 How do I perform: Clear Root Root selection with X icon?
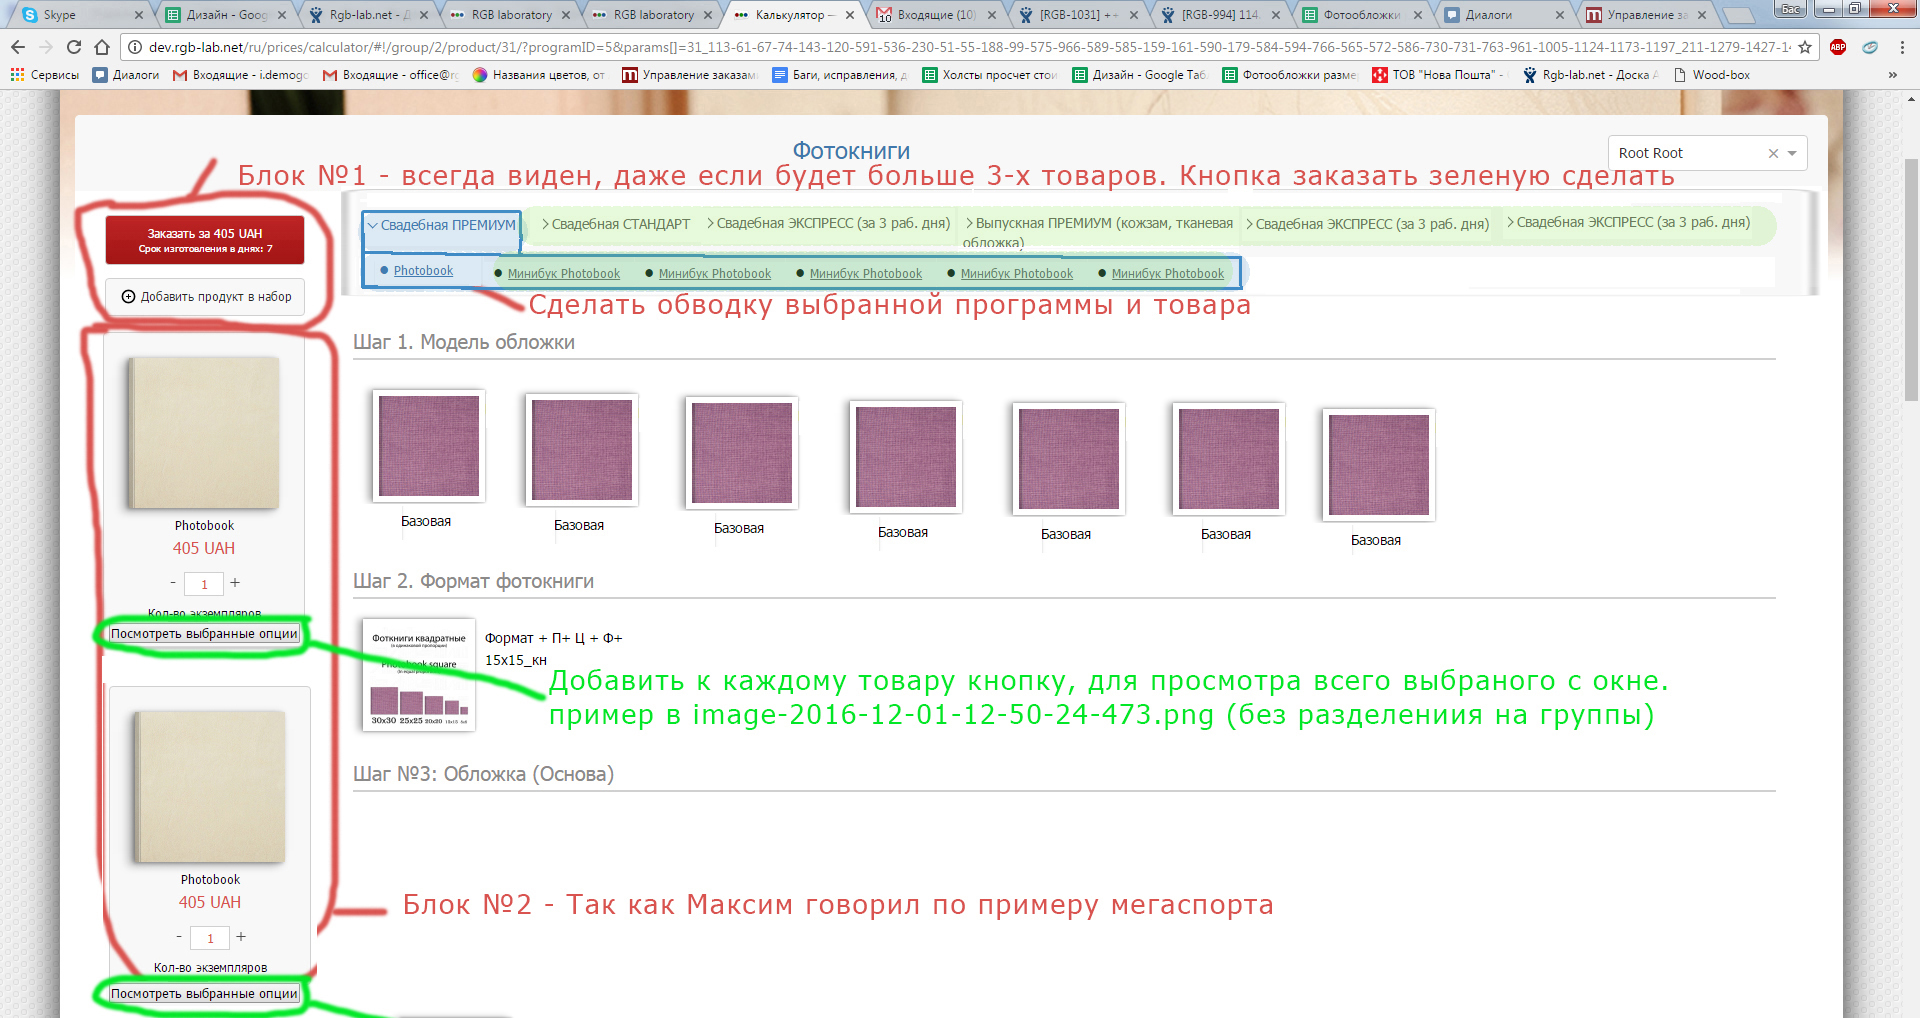point(1773,153)
